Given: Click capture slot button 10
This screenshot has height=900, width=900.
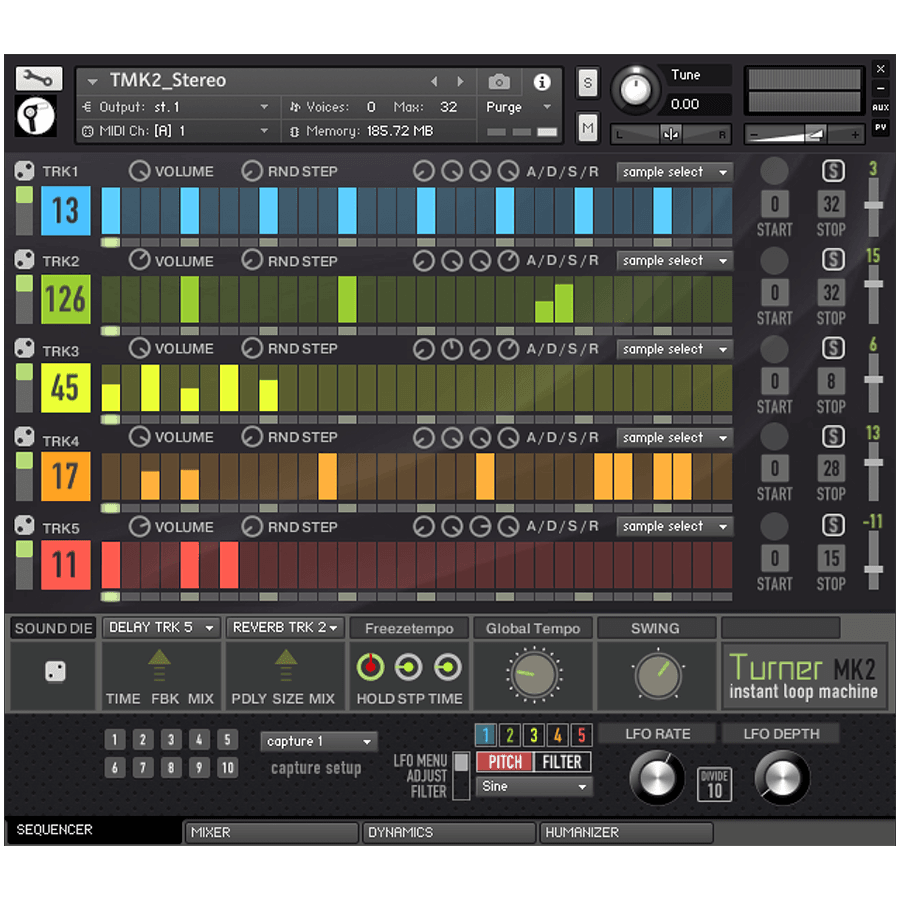Looking at the screenshot, I should [227, 767].
